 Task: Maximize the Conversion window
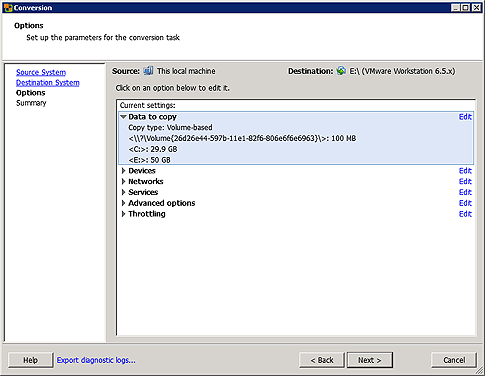click(466, 7)
